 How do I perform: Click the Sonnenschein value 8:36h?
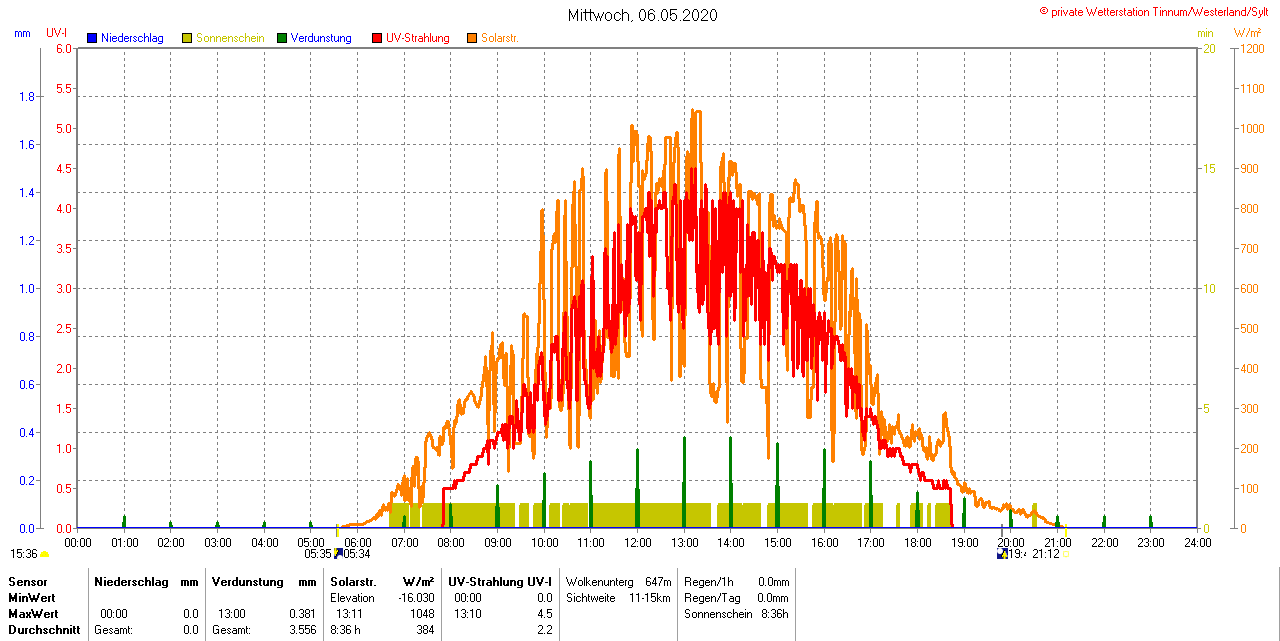point(775,613)
